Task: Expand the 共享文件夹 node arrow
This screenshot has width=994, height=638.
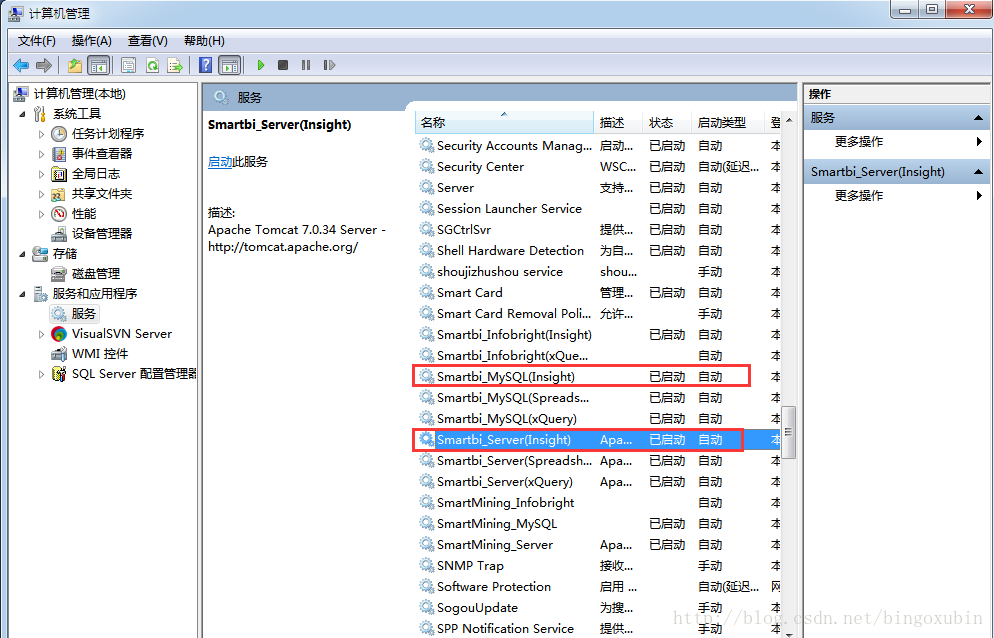Action: (x=41, y=194)
